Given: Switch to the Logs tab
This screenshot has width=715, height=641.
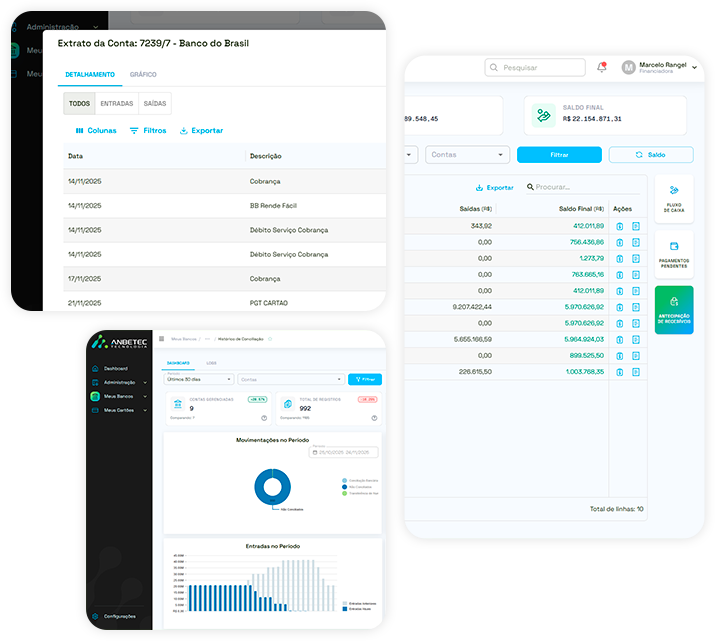Looking at the screenshot, I should [211, 362].
